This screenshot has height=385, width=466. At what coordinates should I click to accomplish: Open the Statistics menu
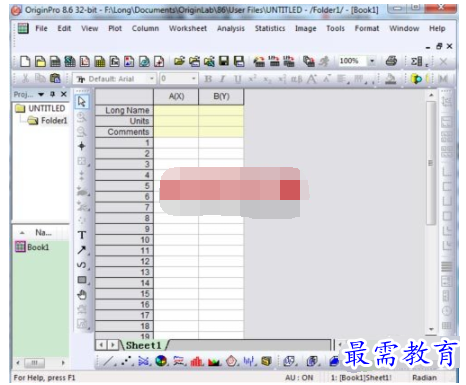tap(270, 28)
